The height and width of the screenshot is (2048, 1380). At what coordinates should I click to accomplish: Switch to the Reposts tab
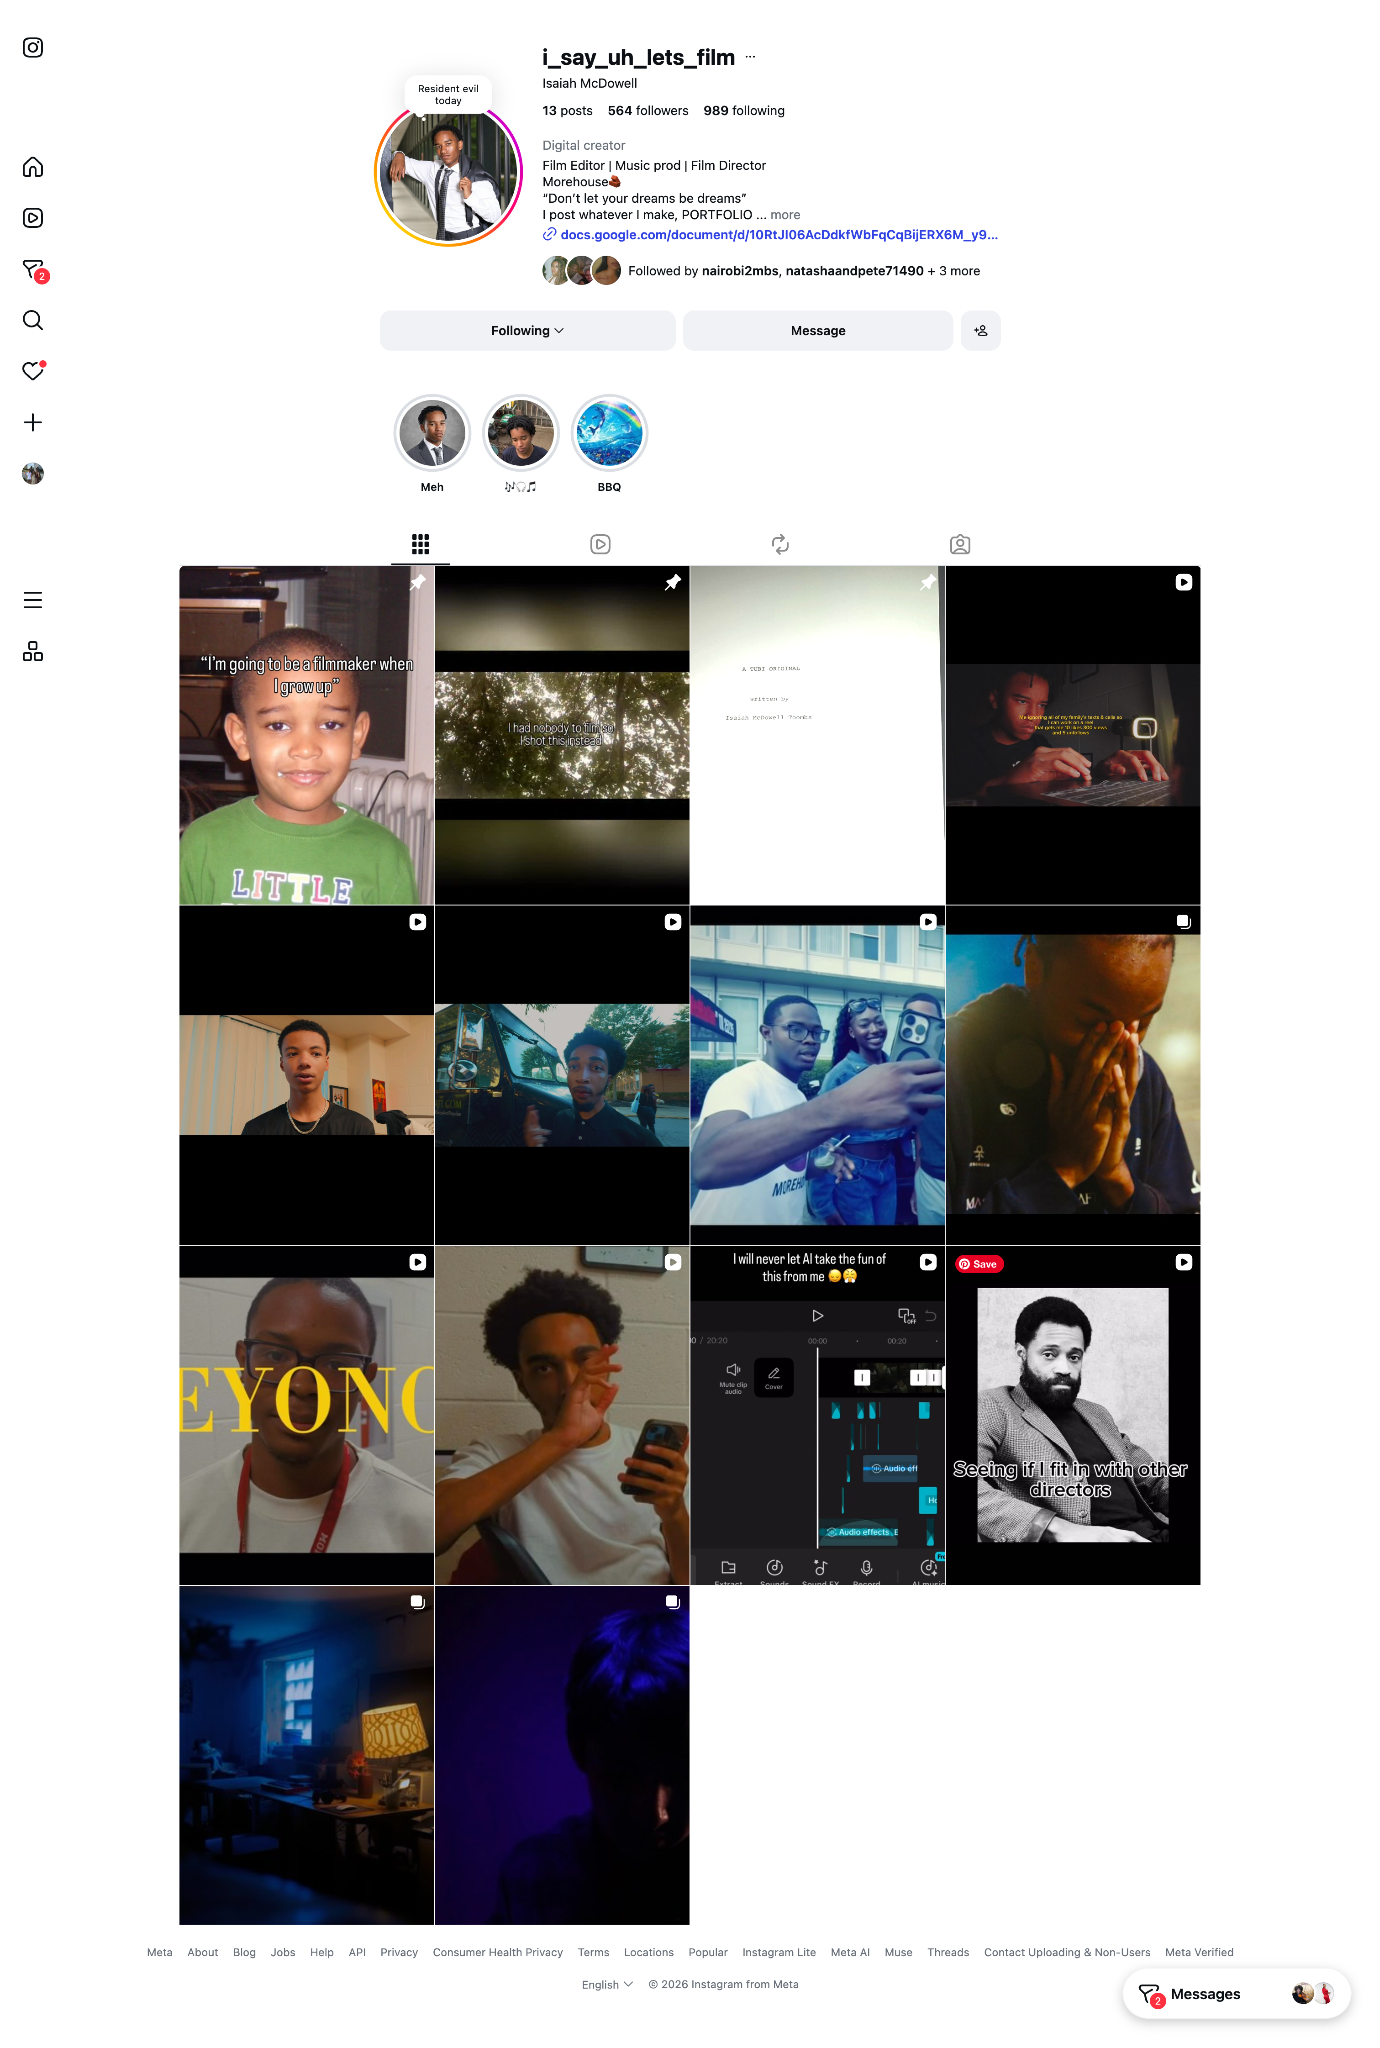780,544
